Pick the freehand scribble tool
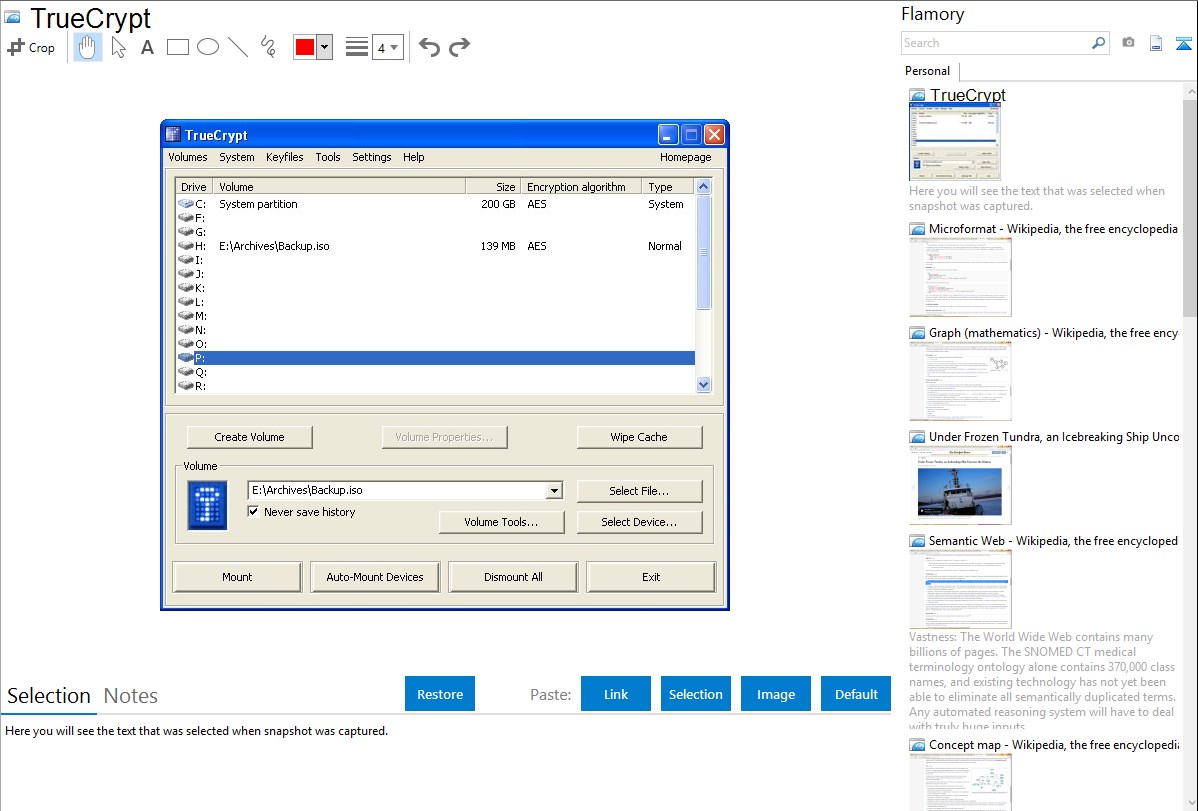The width and height of the screenshot is (1198, 811). 268,47
